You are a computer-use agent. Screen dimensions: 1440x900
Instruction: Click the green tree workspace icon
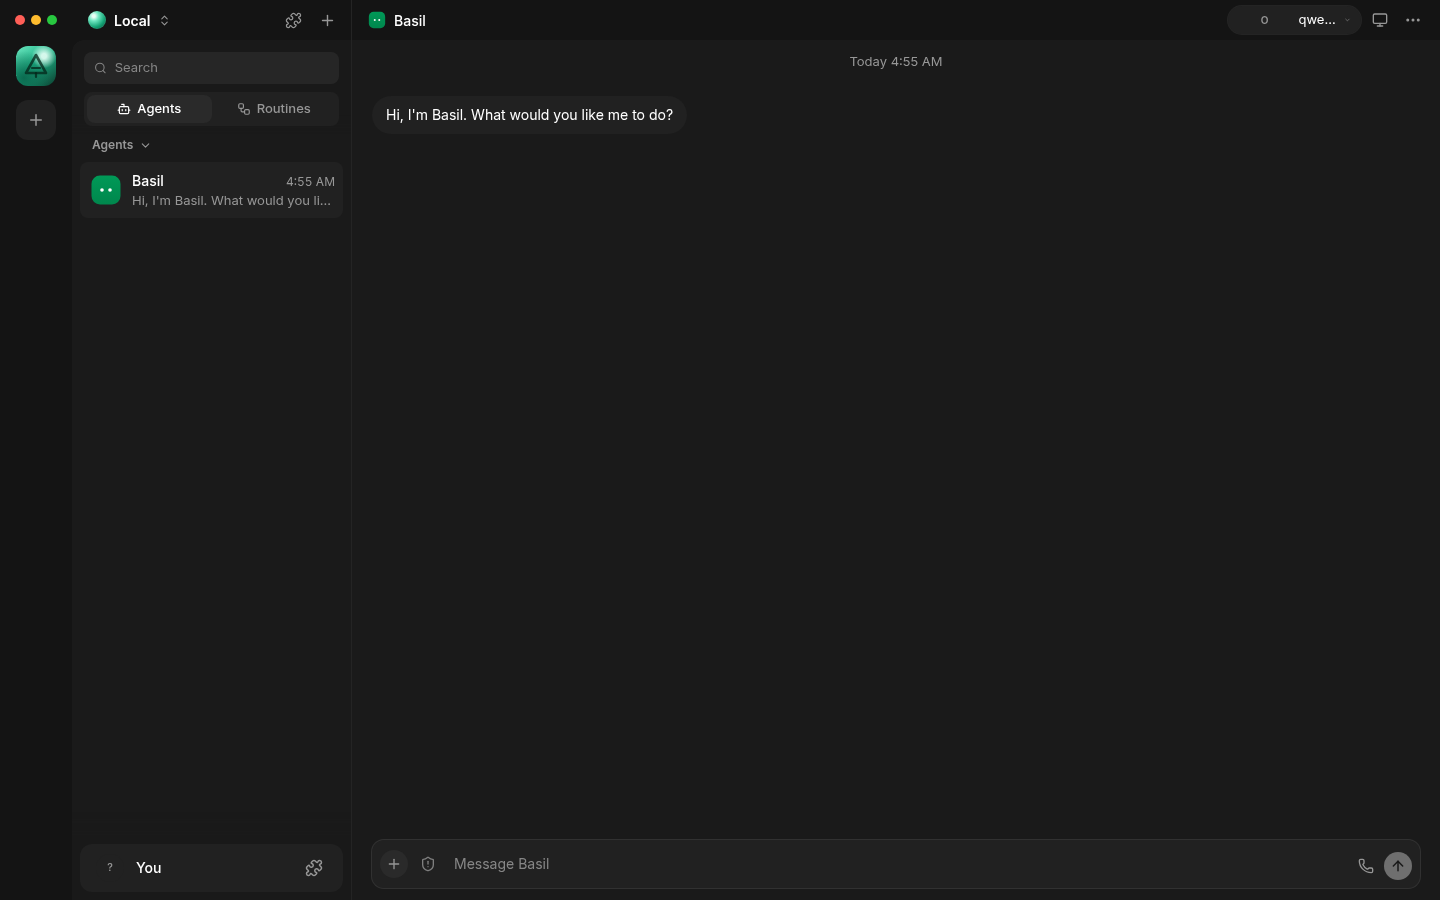click(36, 66)
